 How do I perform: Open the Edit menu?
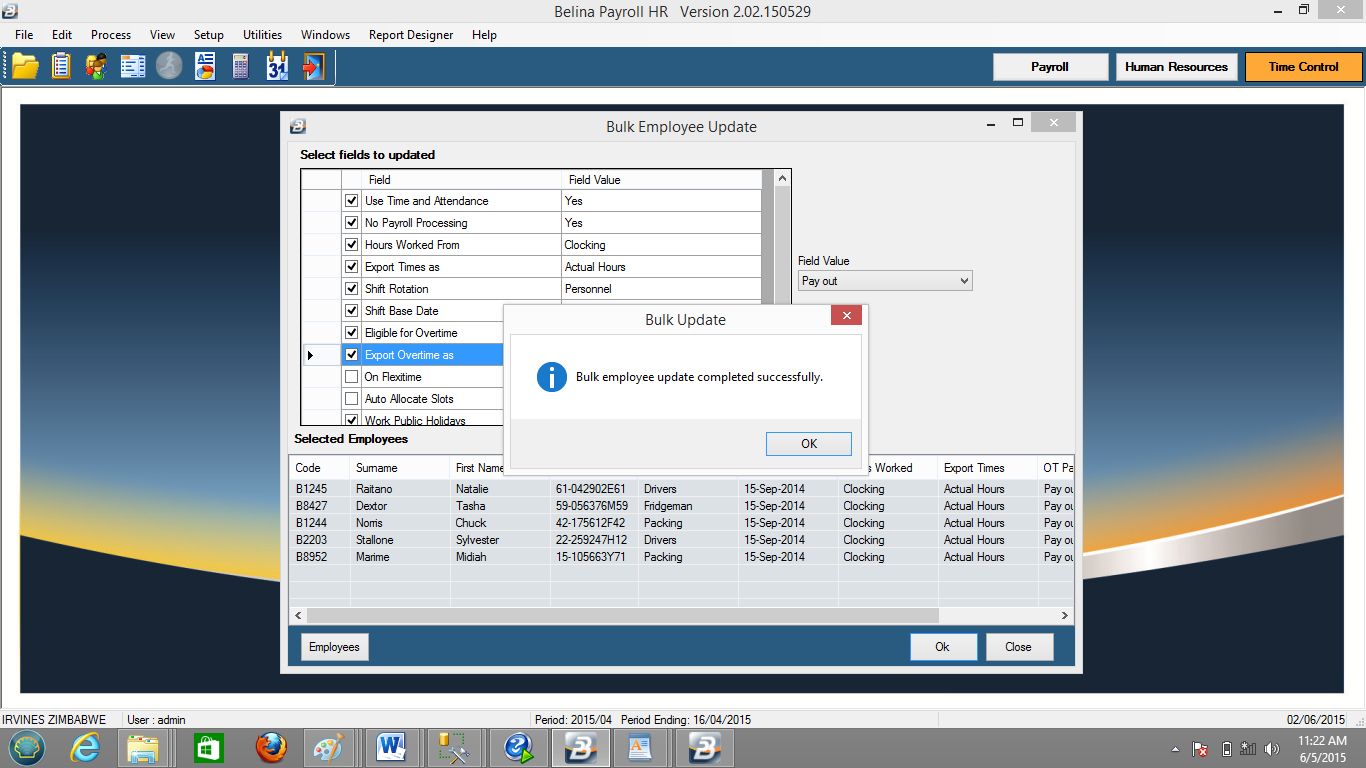click(x=62, y=35)
